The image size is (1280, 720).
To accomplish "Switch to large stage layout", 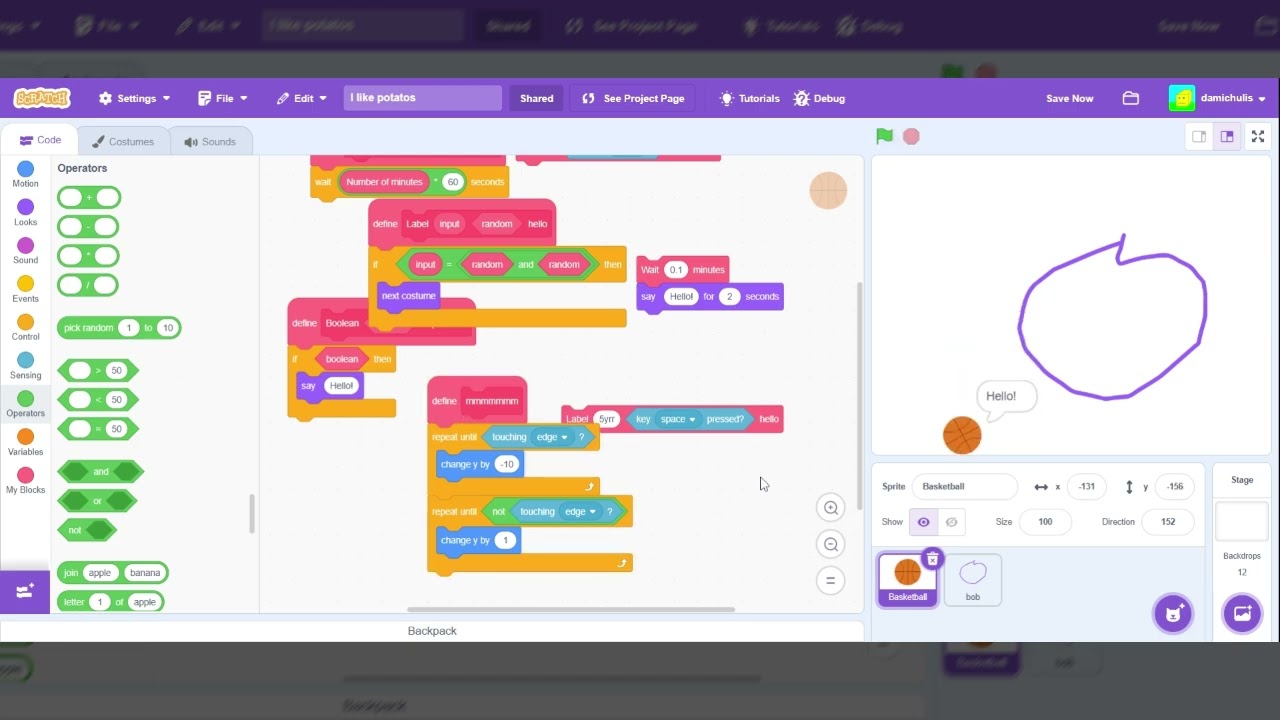I will [1227, 137].
